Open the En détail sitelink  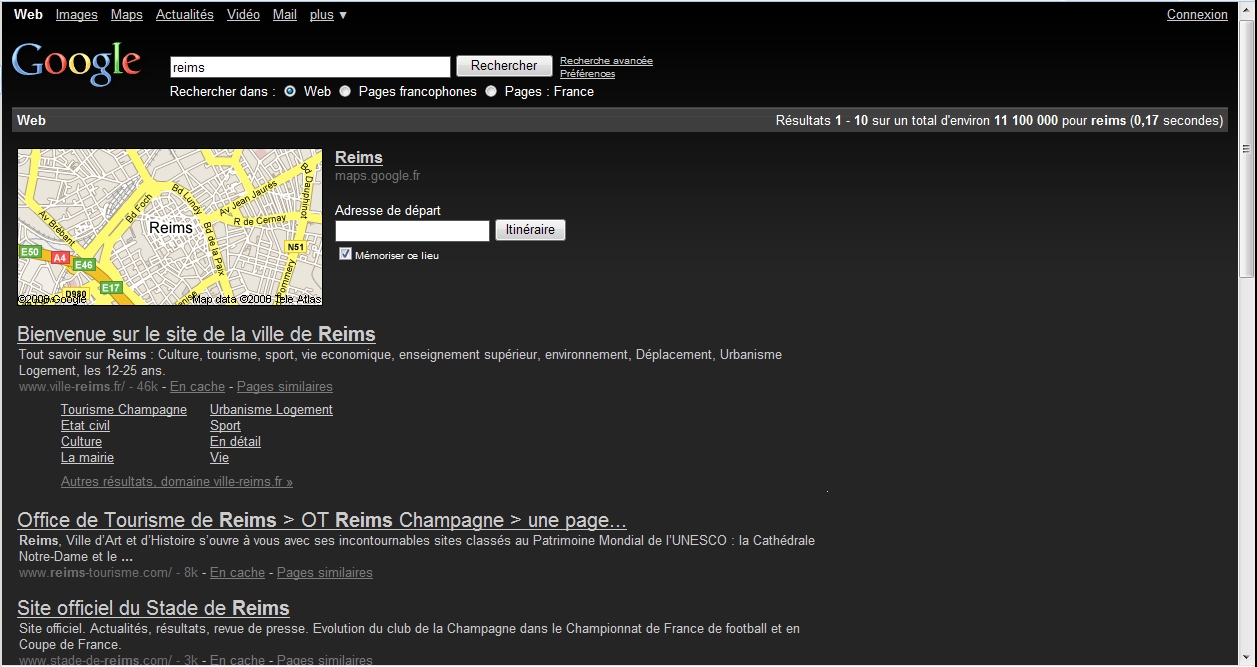click(x=235, y=442)
